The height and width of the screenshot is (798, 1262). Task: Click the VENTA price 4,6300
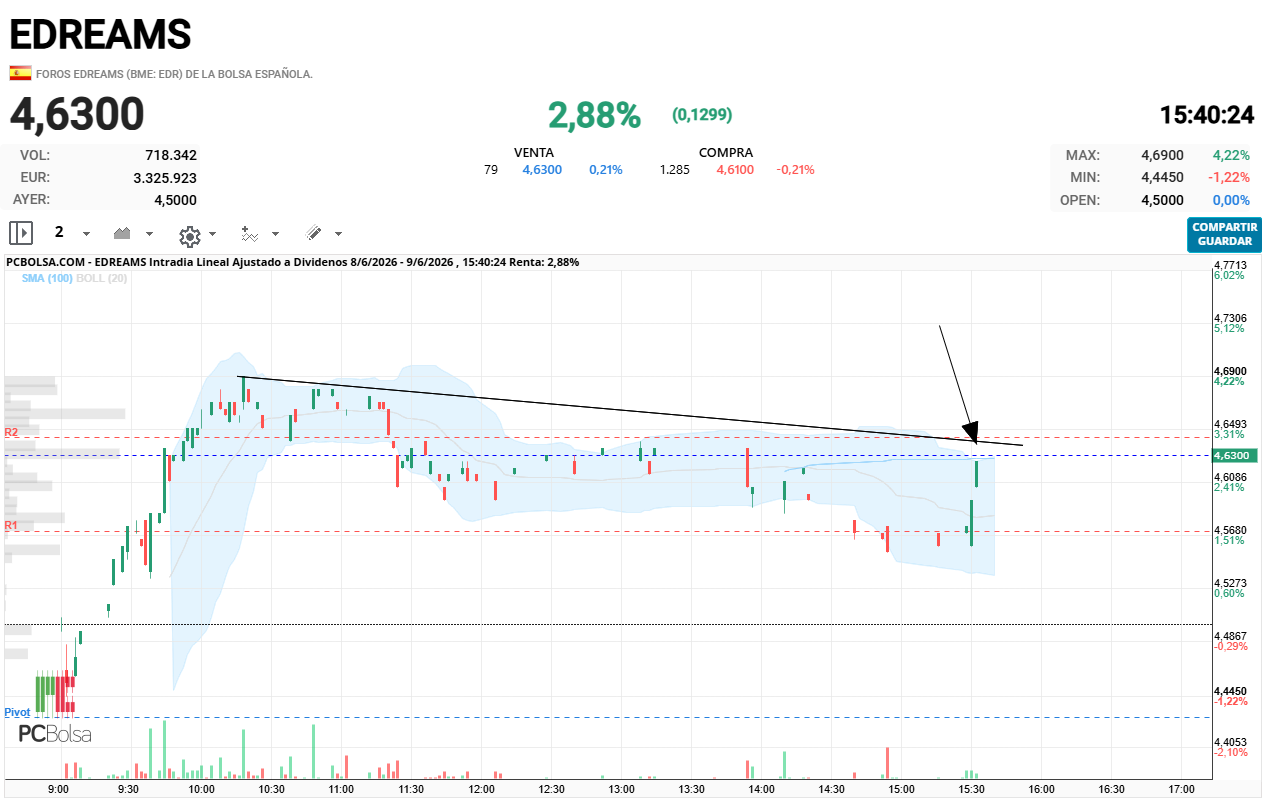pyautogui.click(x=542, y=170)
